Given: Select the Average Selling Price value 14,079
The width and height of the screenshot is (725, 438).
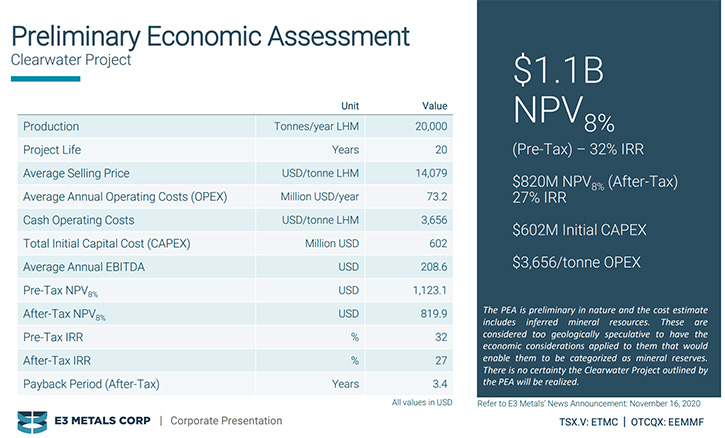Looking at the screenshot, I should pos(430,173).
